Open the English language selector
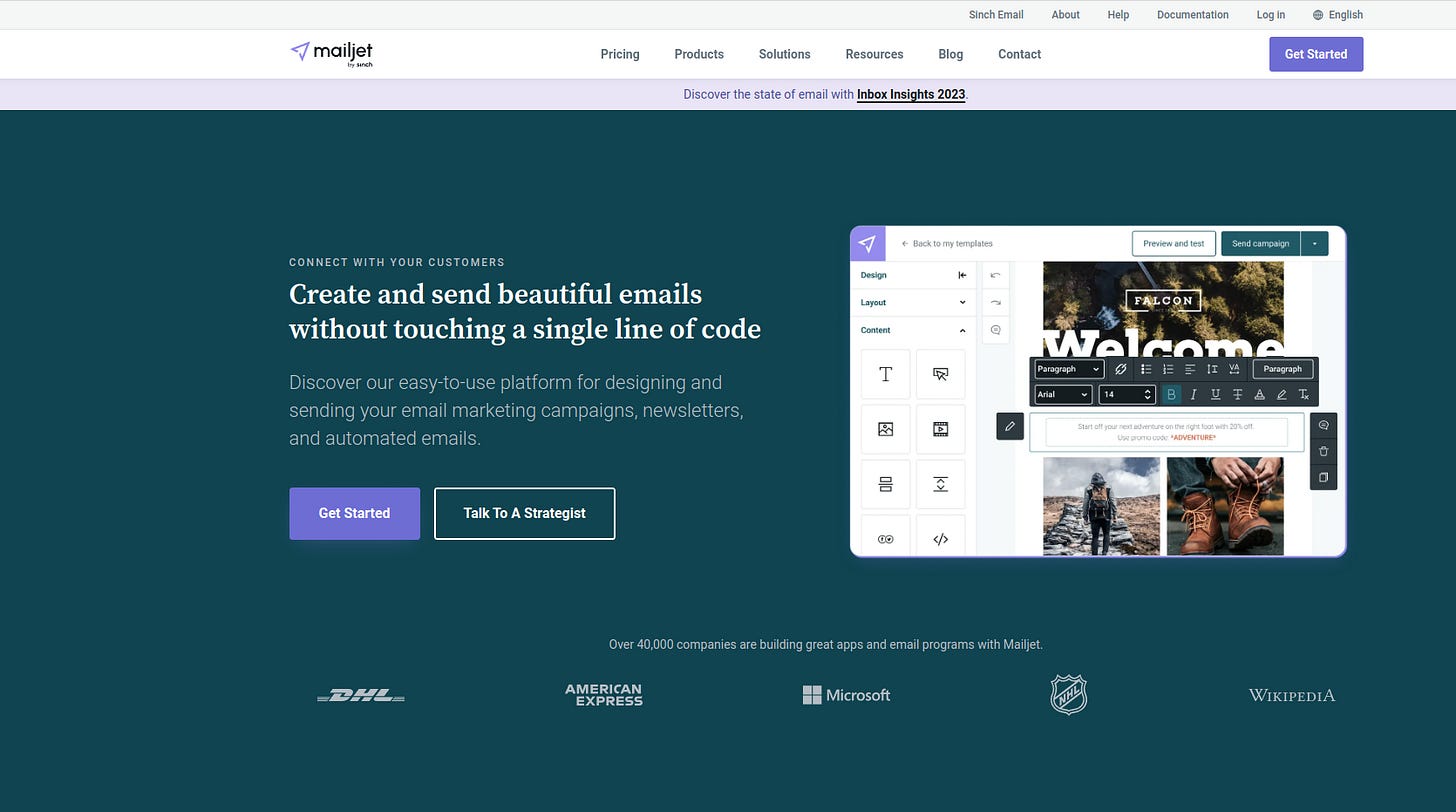1456x812 pixels. tap(1338, 15)
